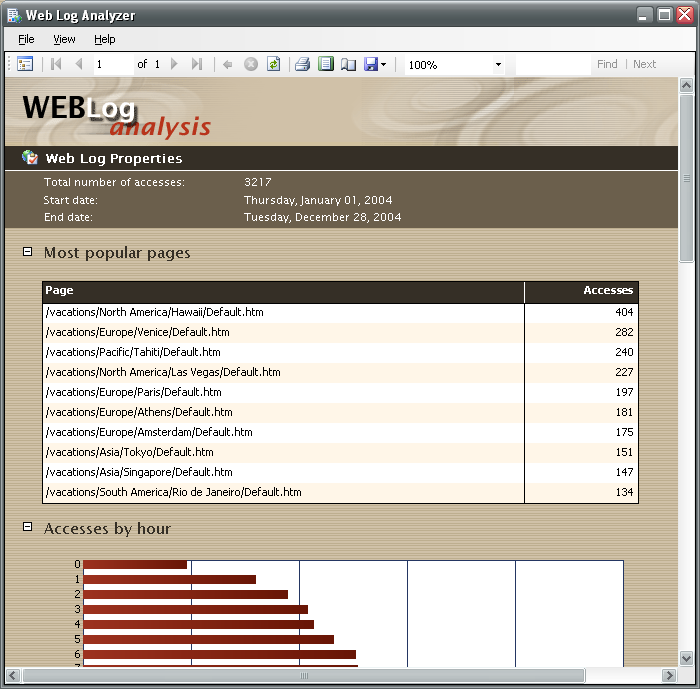The image size is (700, 689).
Task: Open the Export save dropdown
Action: coord(383,64)
